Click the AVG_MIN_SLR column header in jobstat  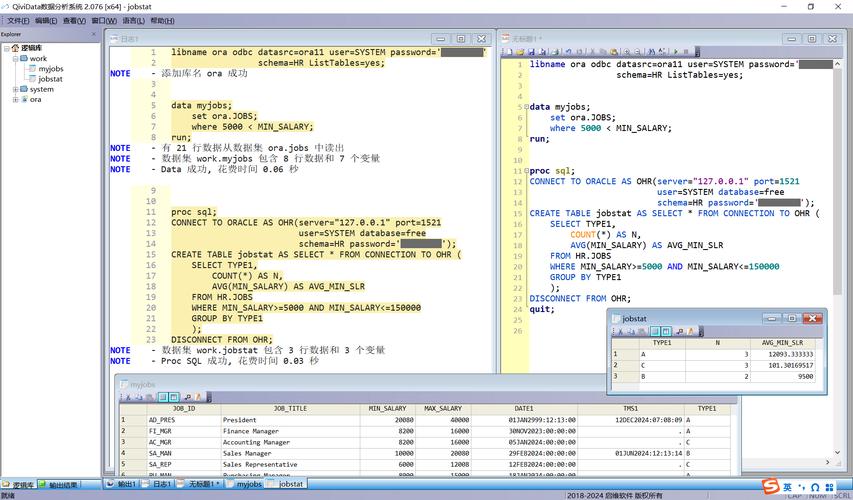(x=785, y=342)
